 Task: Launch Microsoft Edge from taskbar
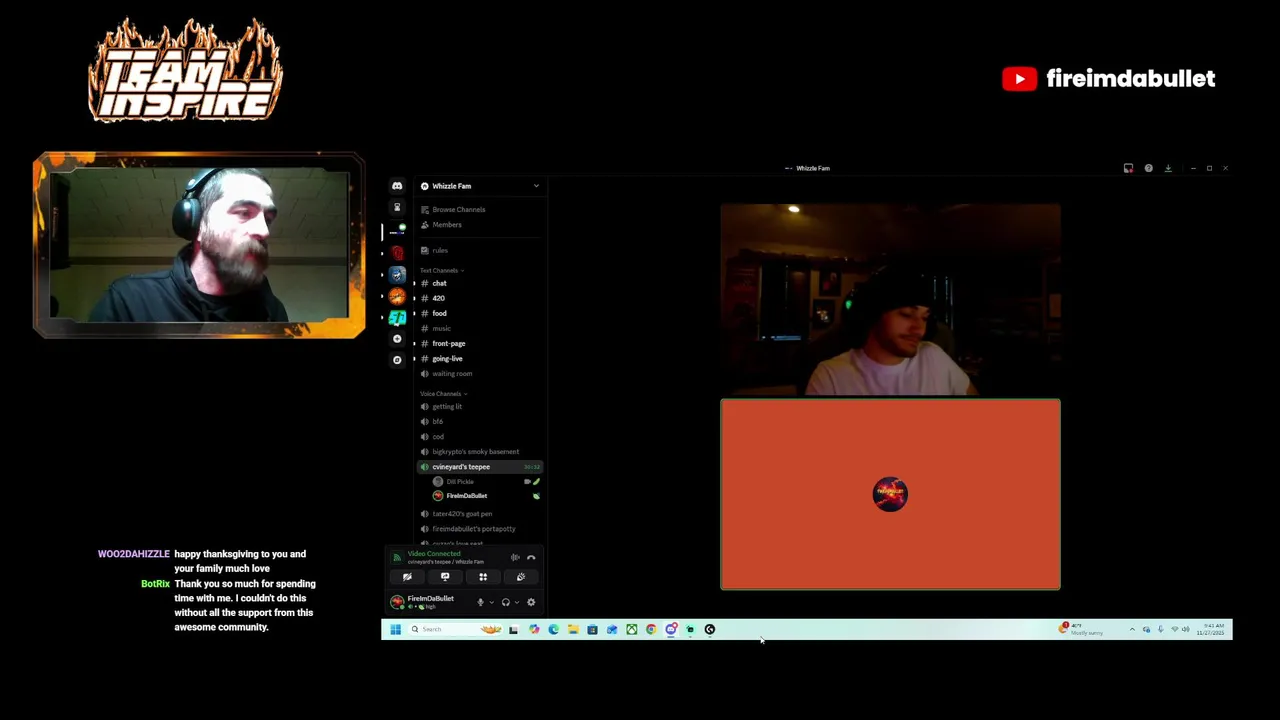pyautogui.click(x=553, y=629)
